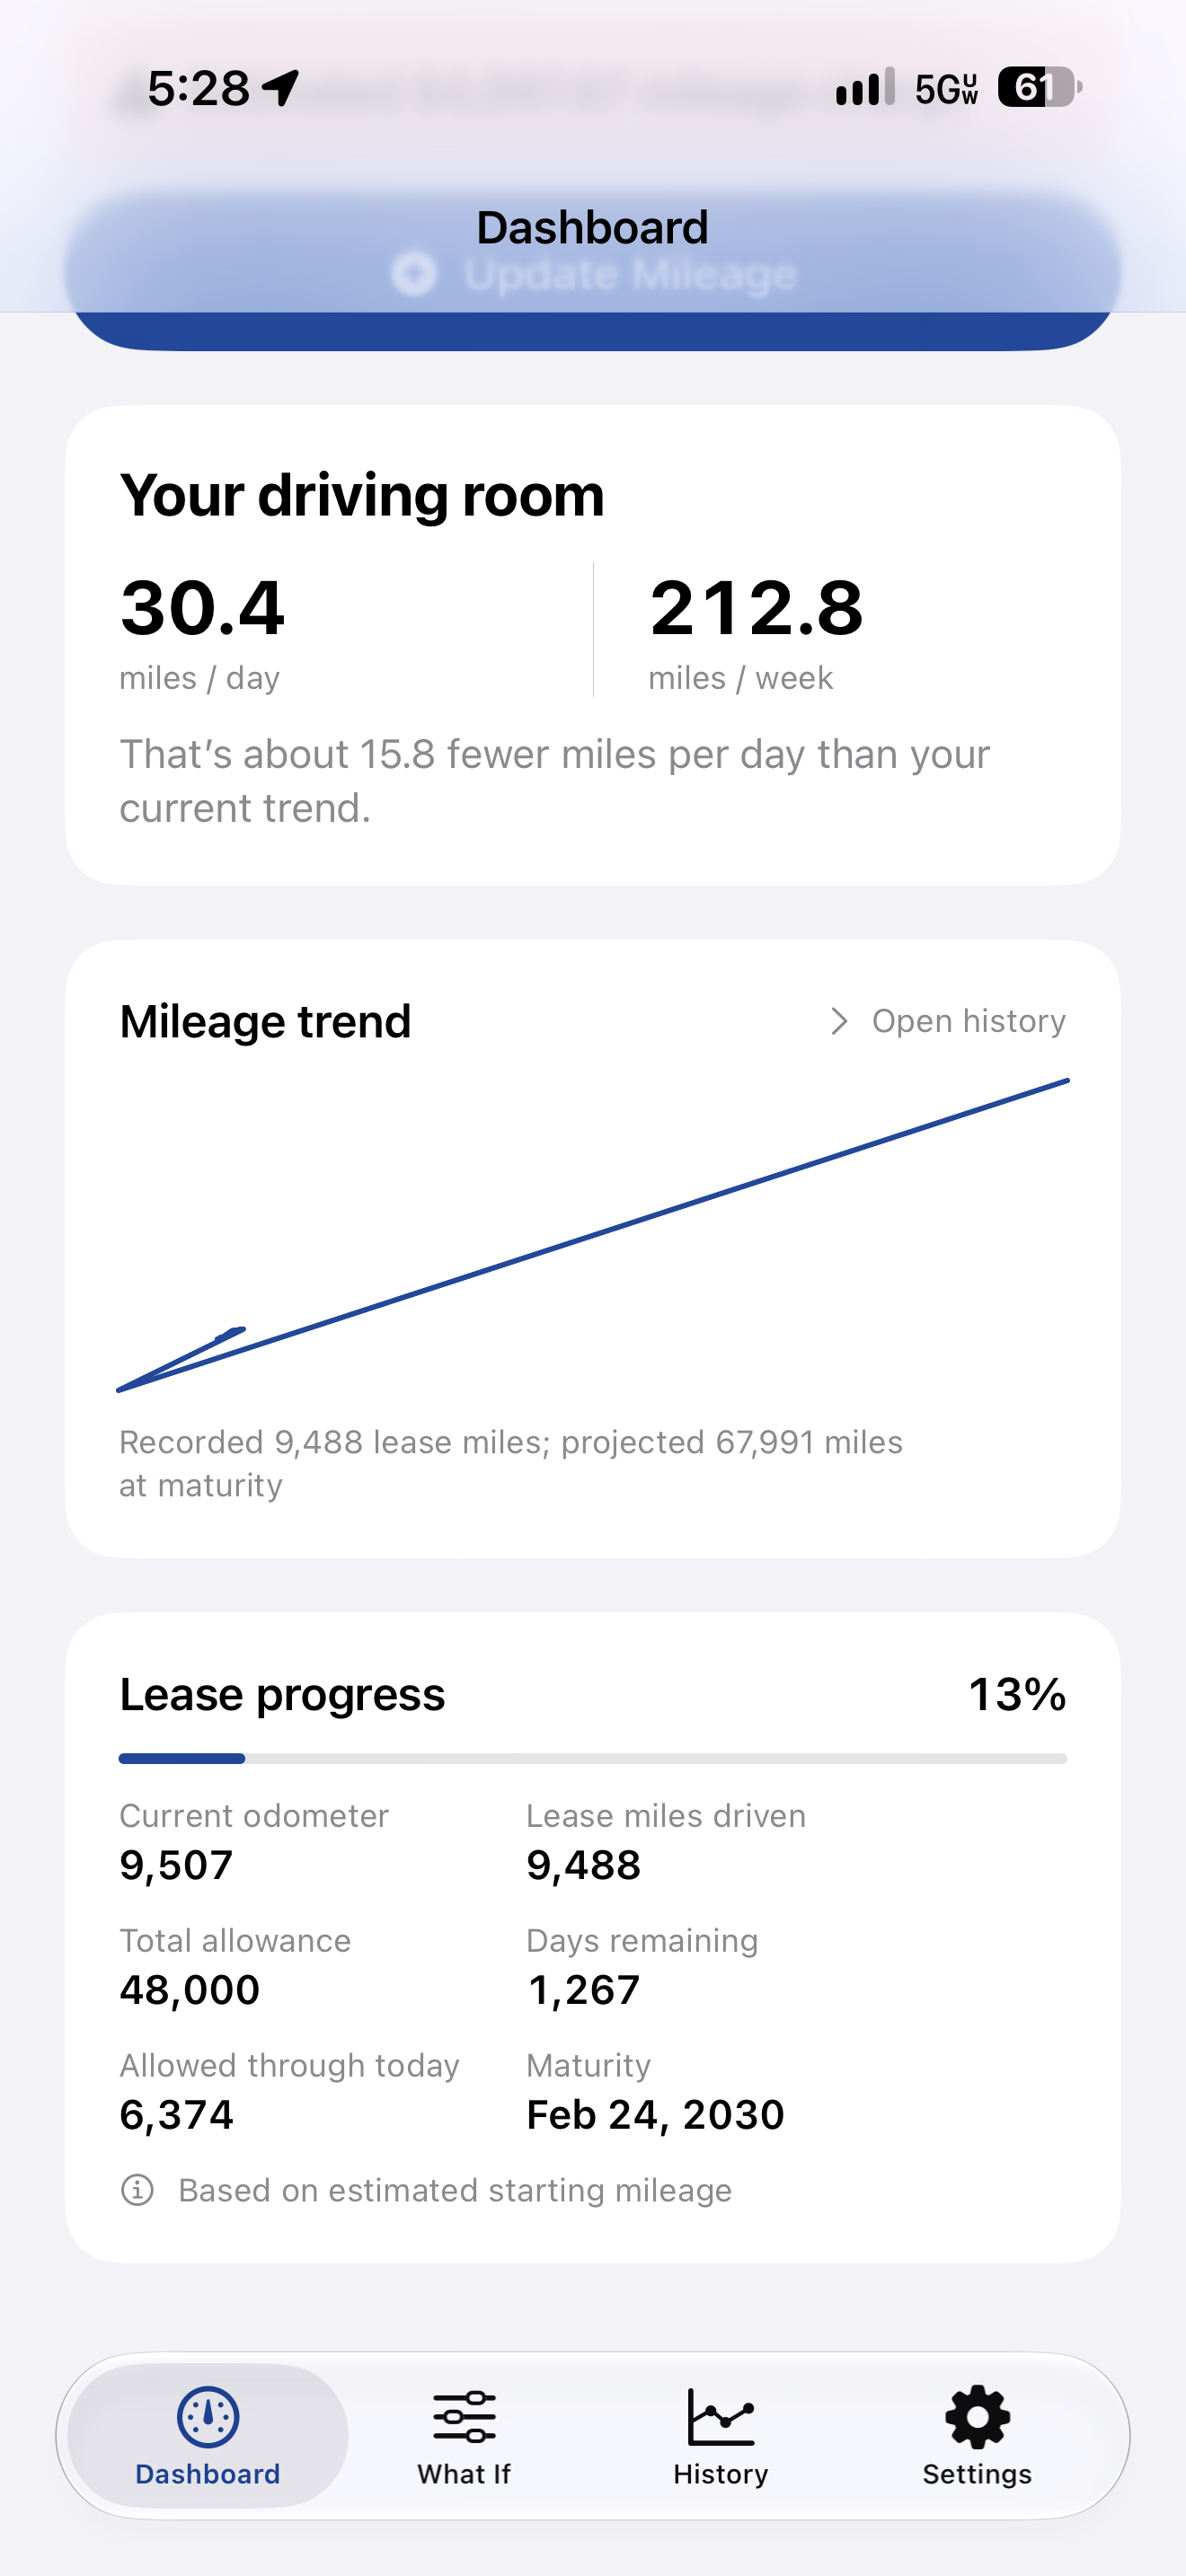The image size is (1186, 2576).
Task: Expand history using chevron arrow
Action: [x=839, y=1021]
